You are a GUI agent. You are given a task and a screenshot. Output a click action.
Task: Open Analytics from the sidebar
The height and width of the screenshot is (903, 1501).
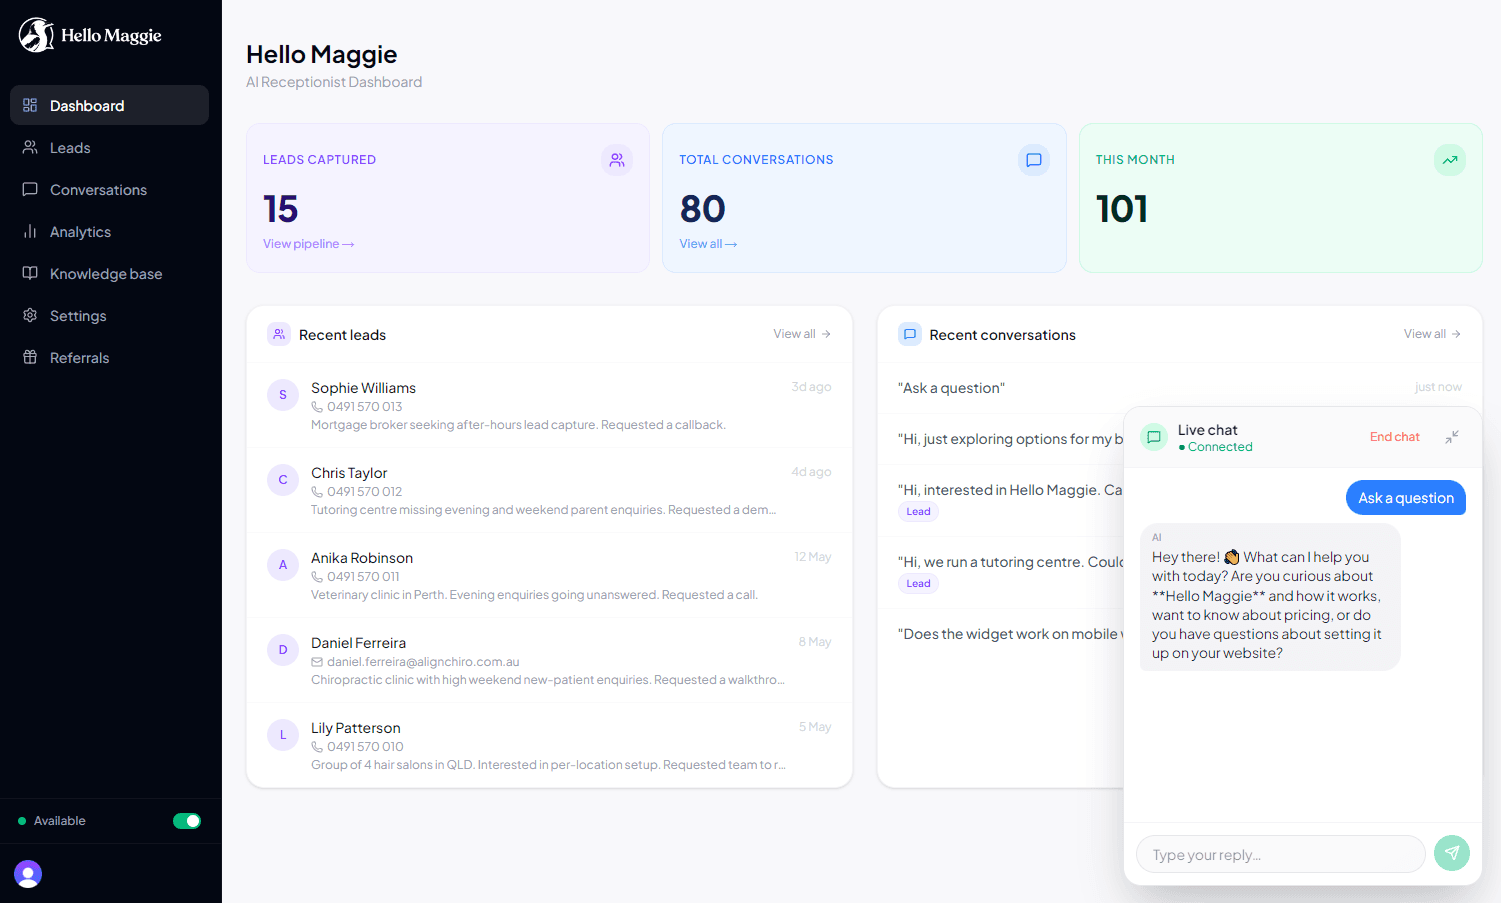(x=109, y=231)
